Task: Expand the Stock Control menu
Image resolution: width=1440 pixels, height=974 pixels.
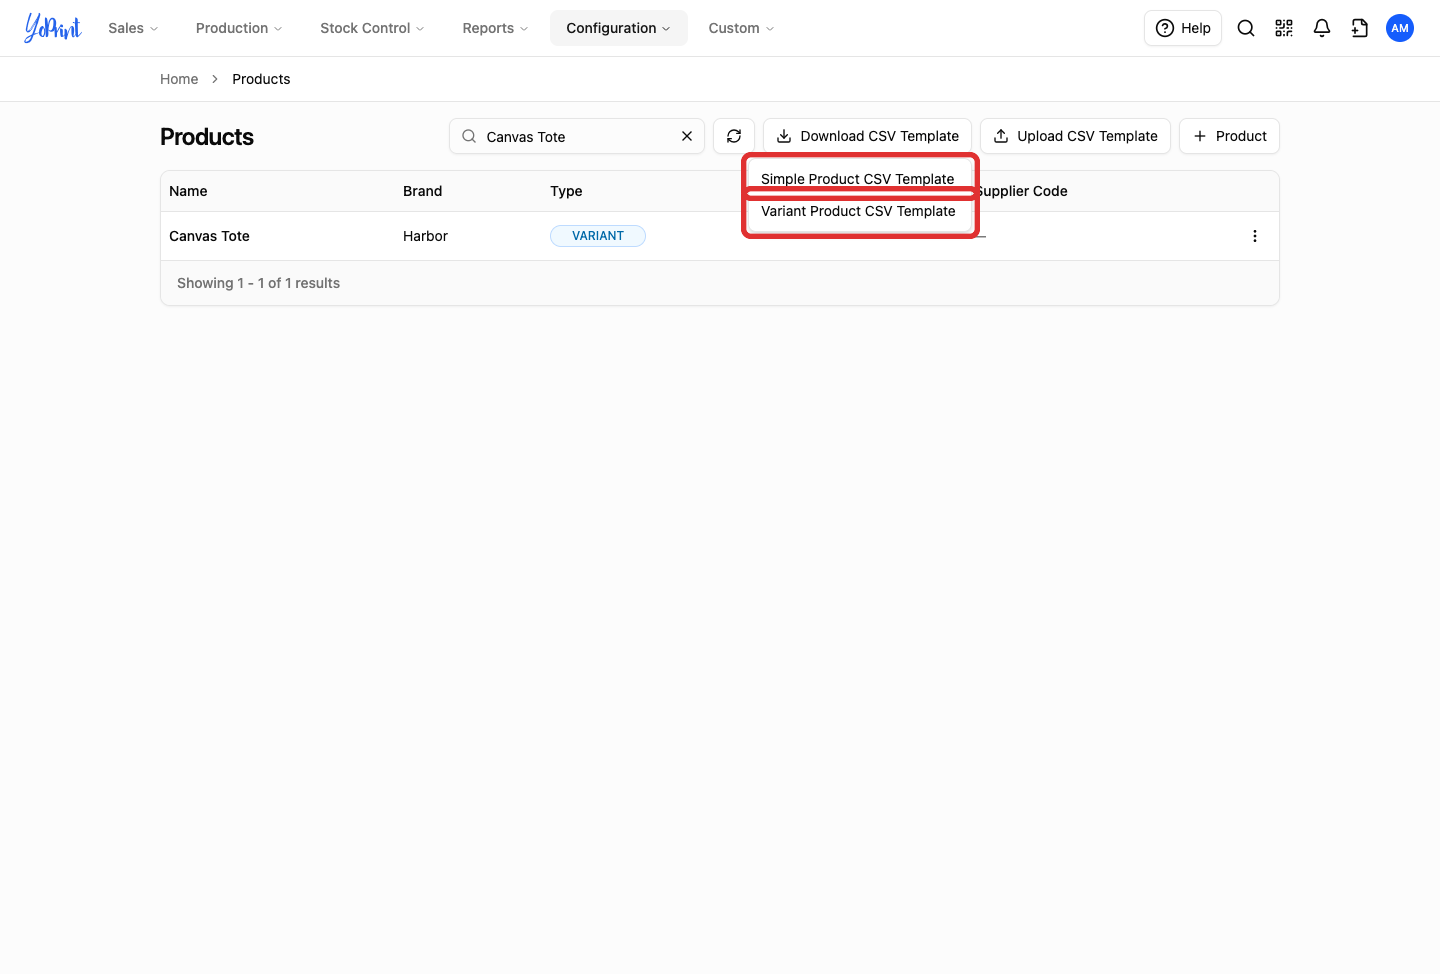Action: (x=372, y=28)
